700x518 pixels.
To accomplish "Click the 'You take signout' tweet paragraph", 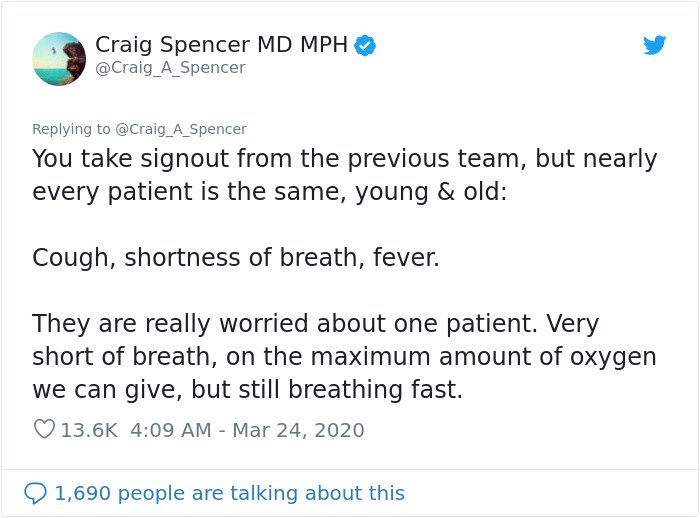I will 344,175.
